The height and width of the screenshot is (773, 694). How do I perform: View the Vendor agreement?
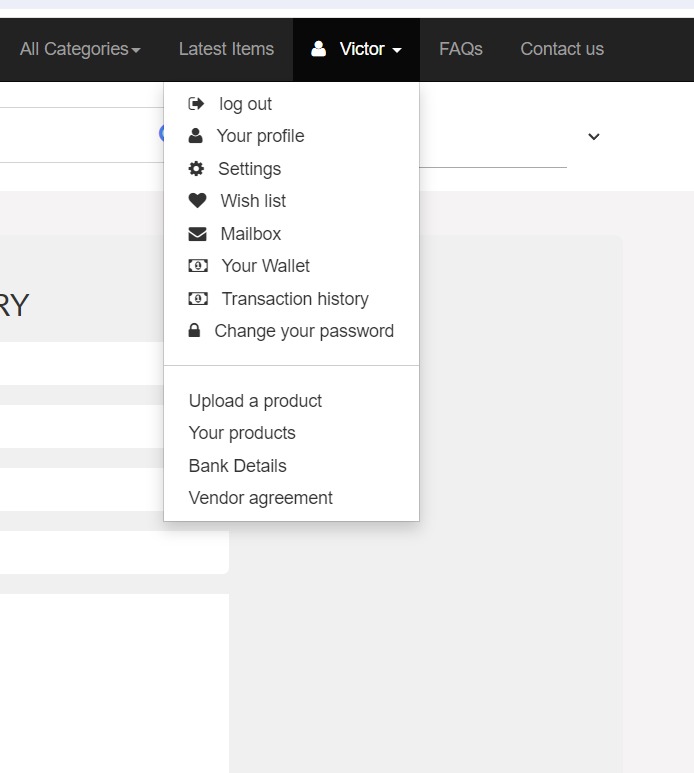[x=260, y=498]
